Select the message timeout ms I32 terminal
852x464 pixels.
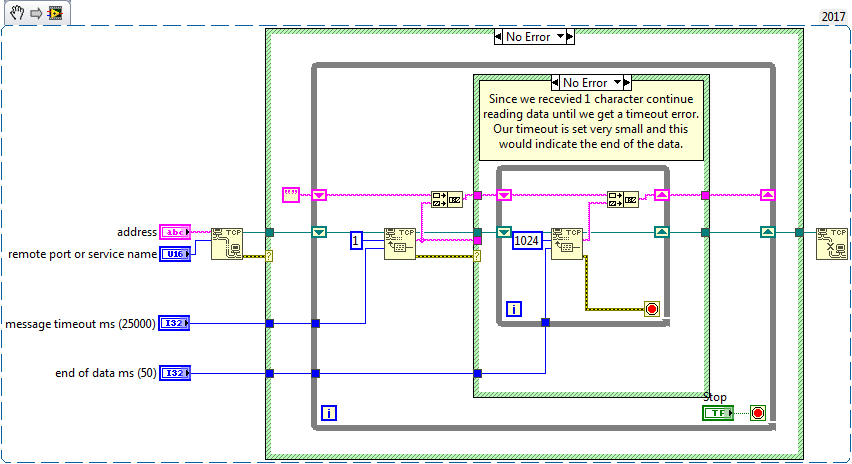click(175, 323)
